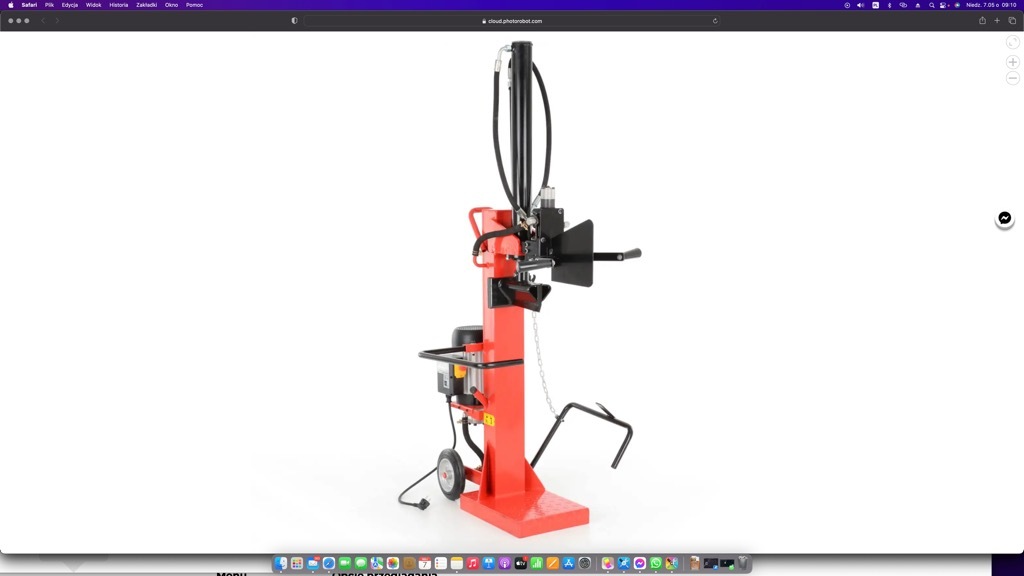
Task: Zoom out with the minus icon
Action: click(x=1012, y=78)
